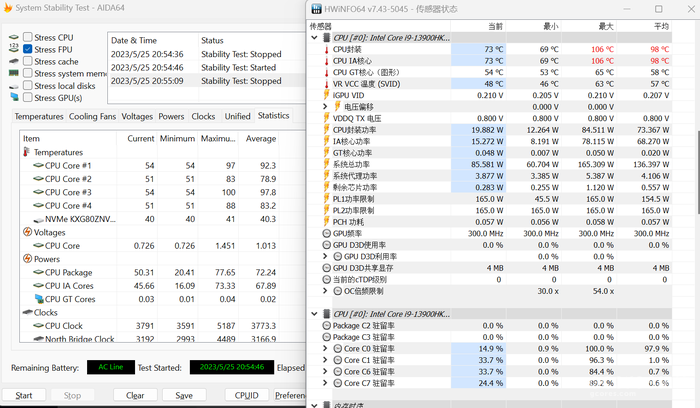This screenshot has width=700, height=408.
Task: Expand the 电压偏移 tree item
Action: (x=326, y=106)
